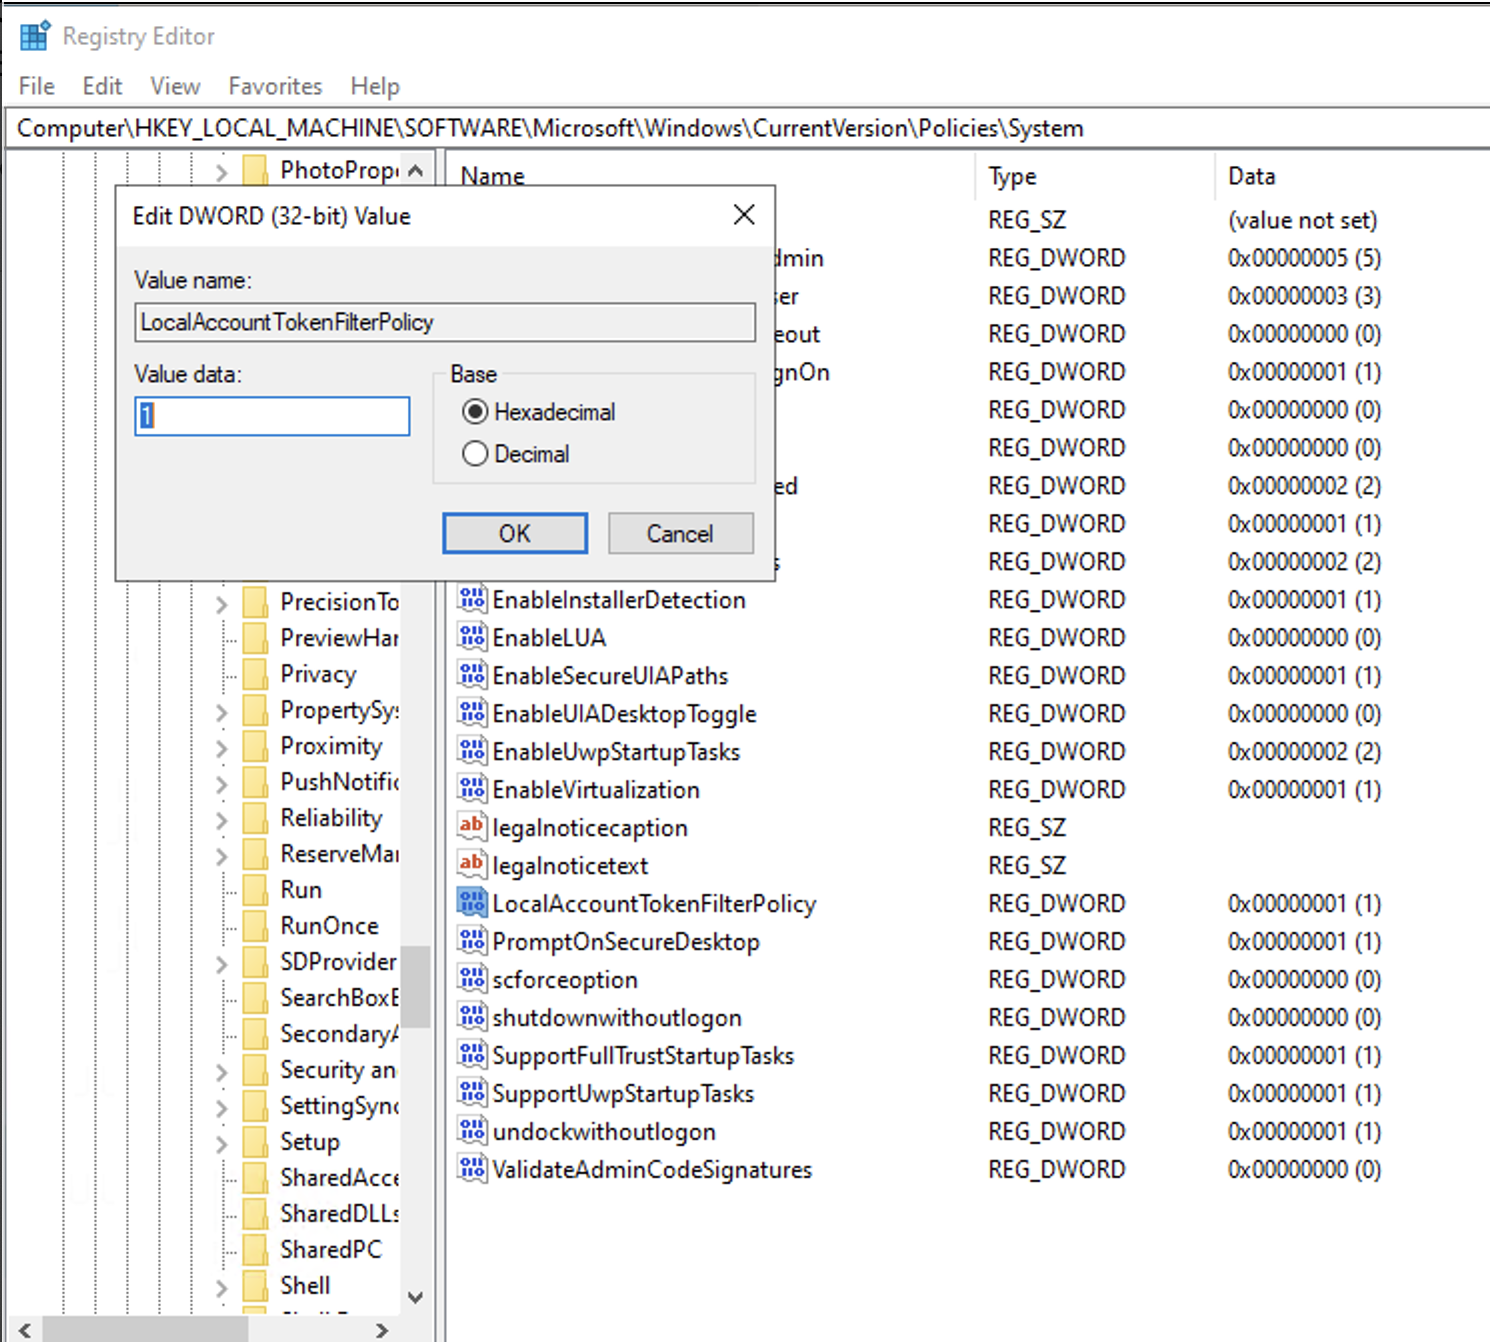Click the SupportUwpStartupTasks value icon
The width and height of the screenshot is (1490, 1342).
click(472, 1093)
